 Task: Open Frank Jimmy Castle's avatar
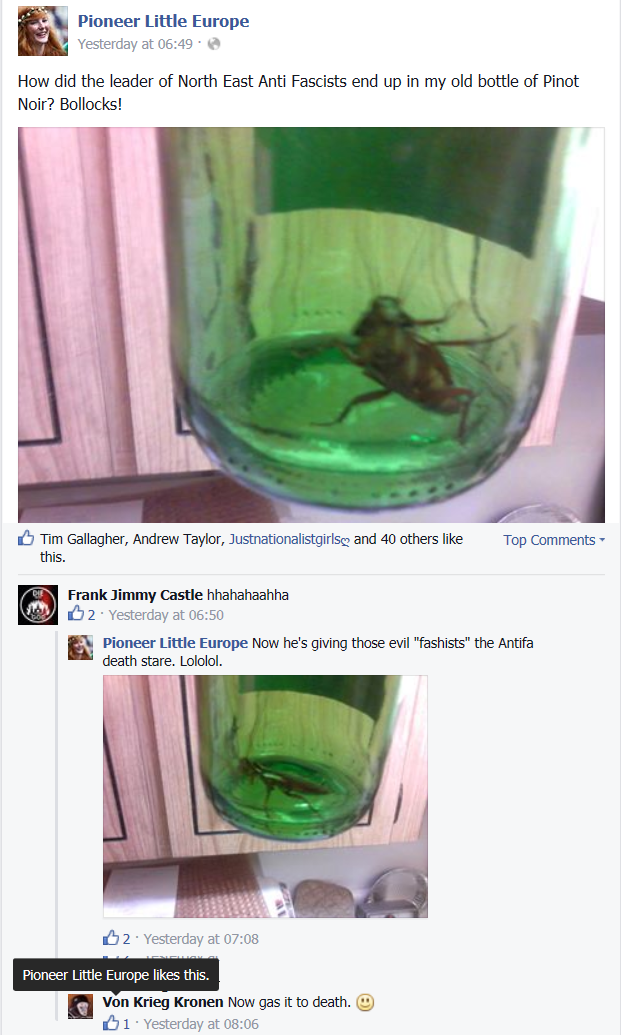[38, 605]
